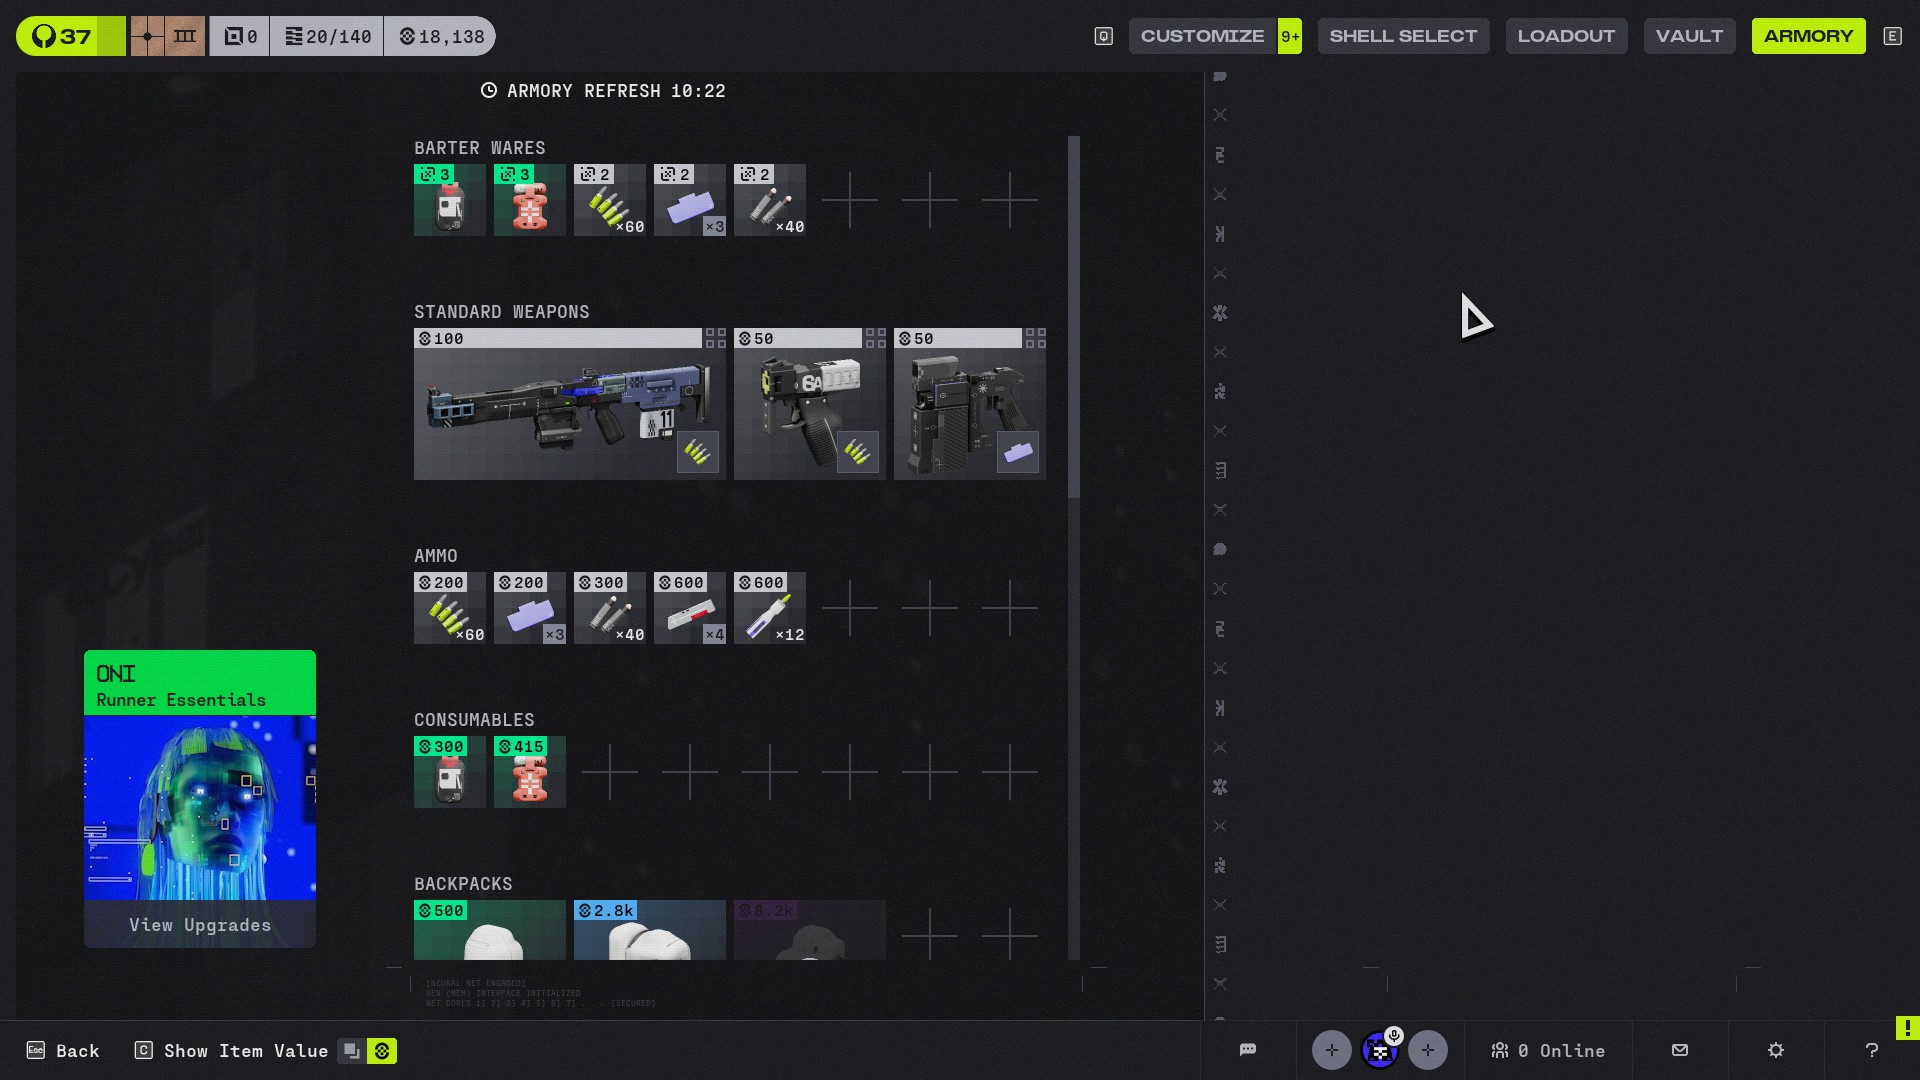The height and width of the screenshot is (1080, 1920).
Task: Open the Shell Select tab
Action: (x=1402, y=36)
